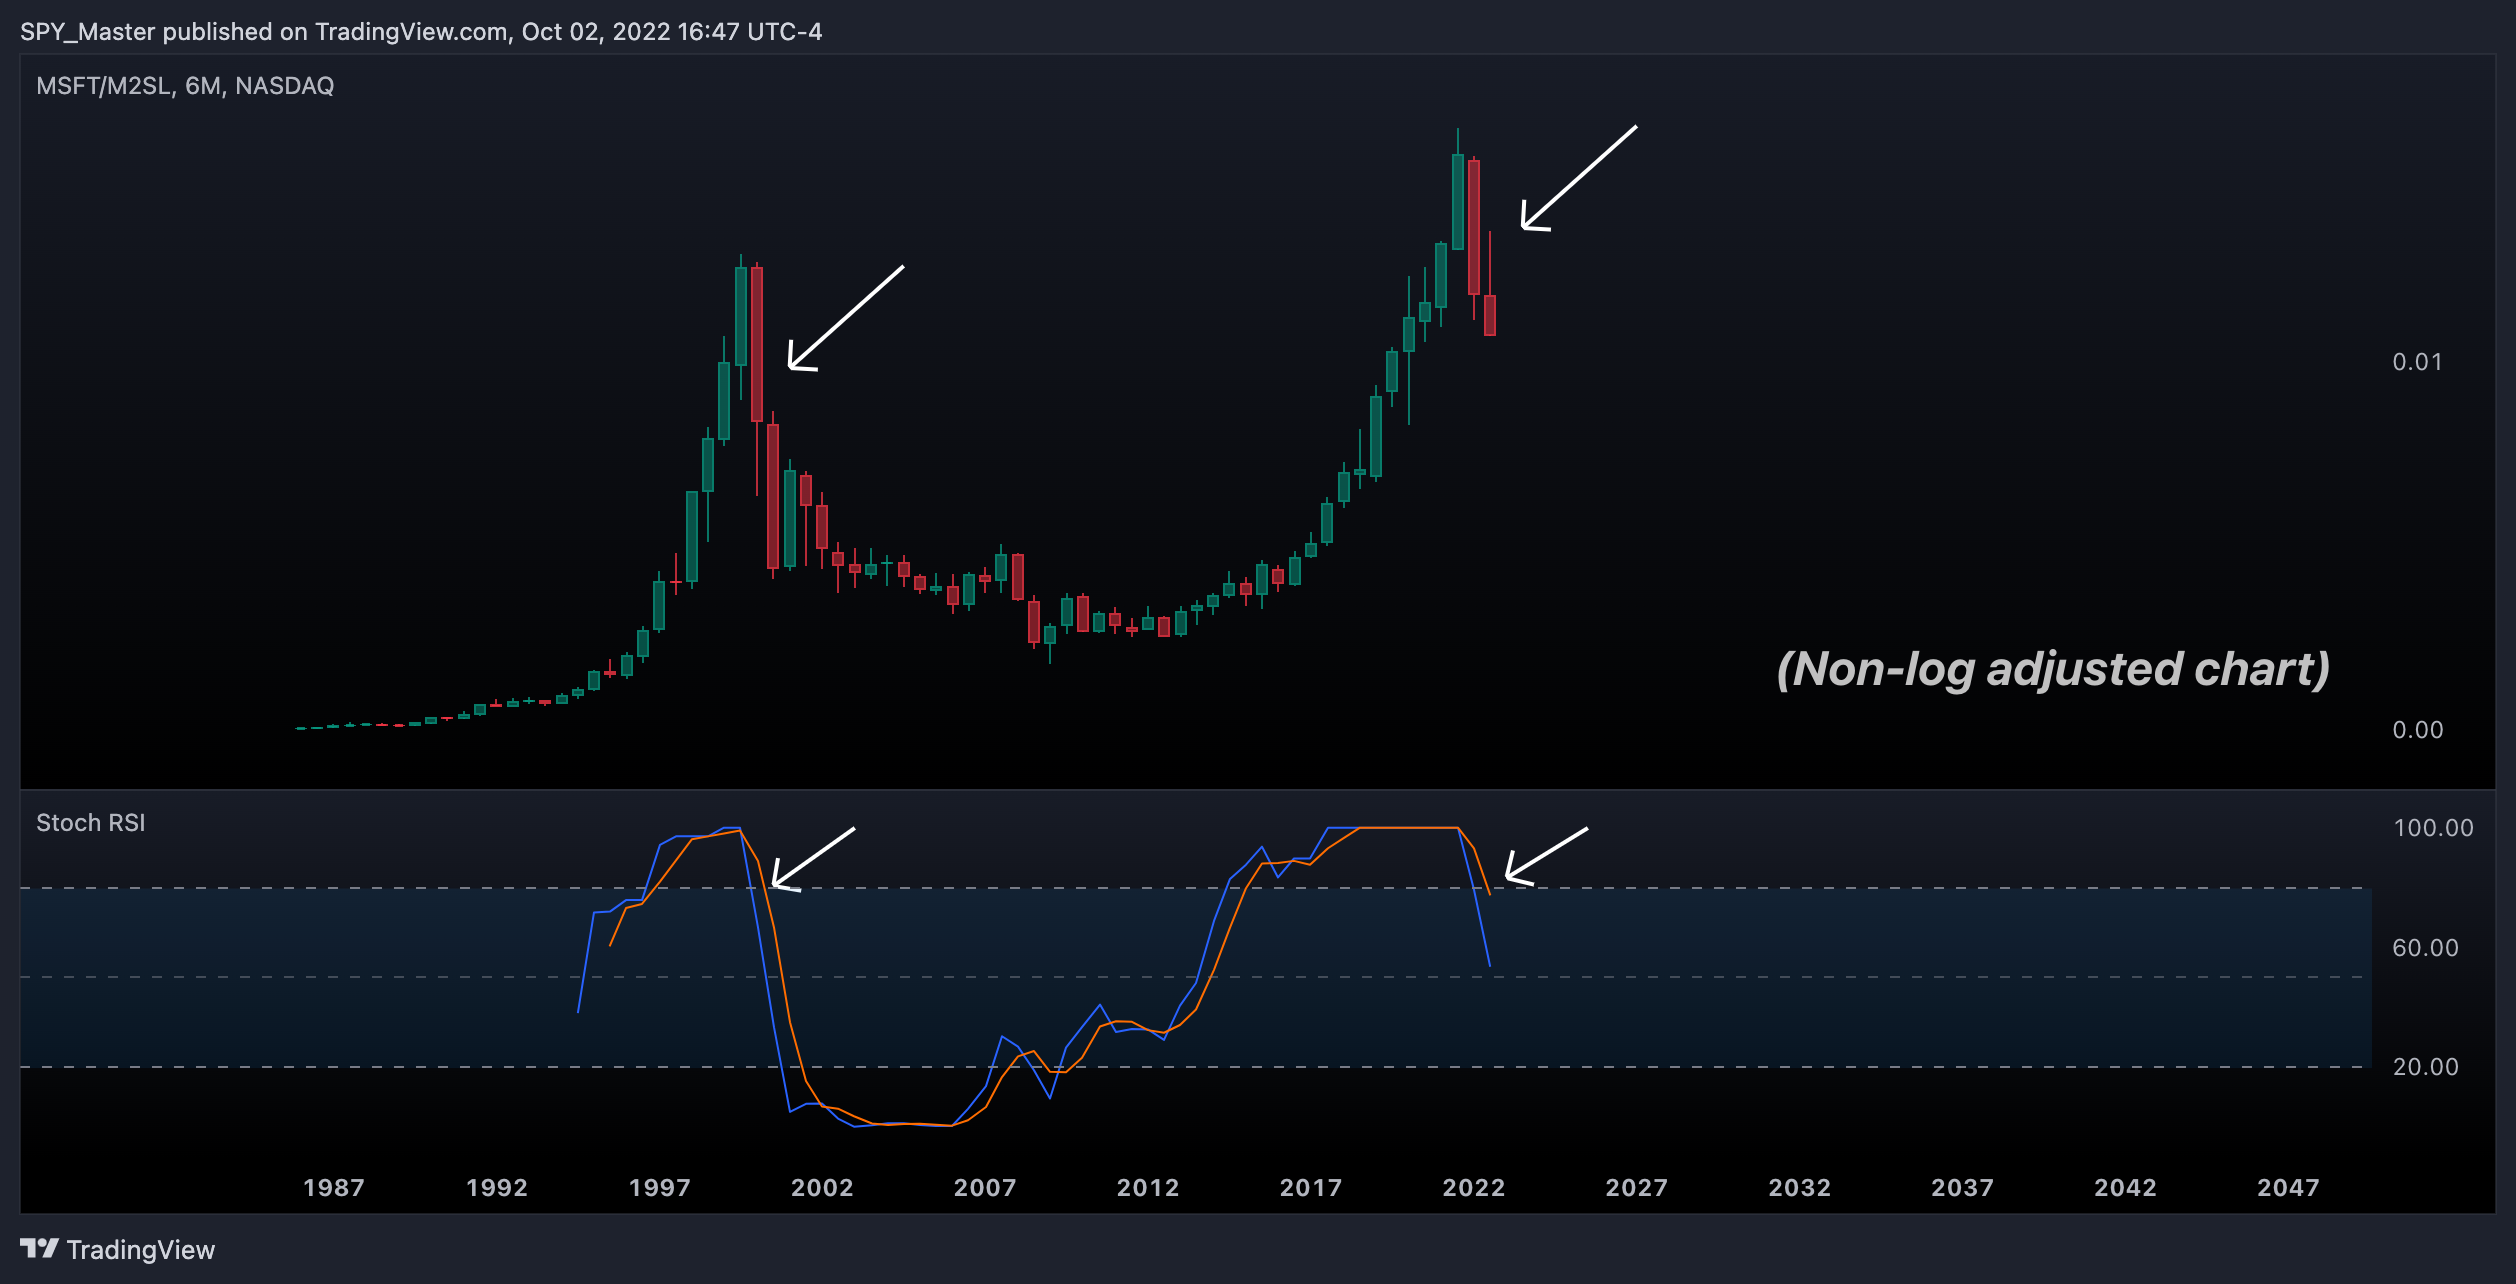2516x1284 pixels.
Task: Click the most recent red candle in 2022
Action: coord(1490,315)
